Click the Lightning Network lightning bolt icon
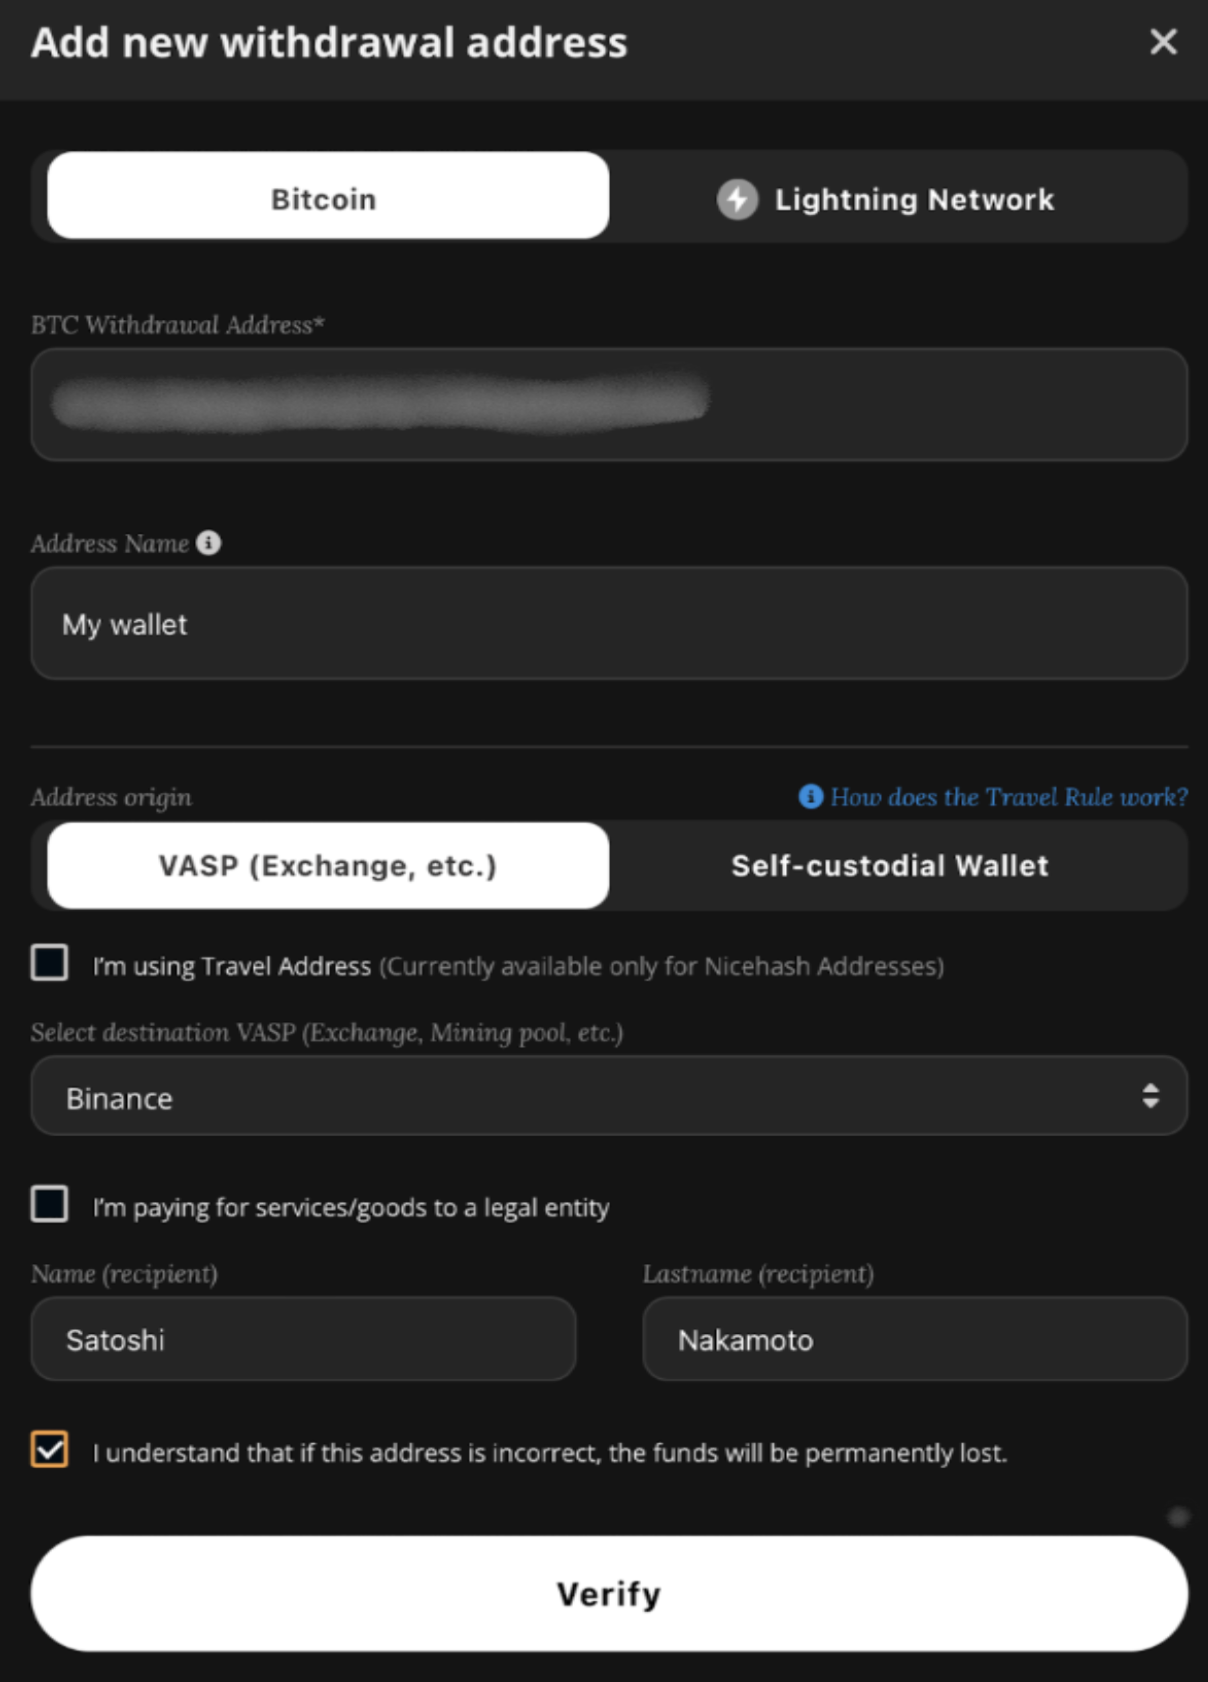Viewport: 1208px width, 1682px height. coord(737,198)
